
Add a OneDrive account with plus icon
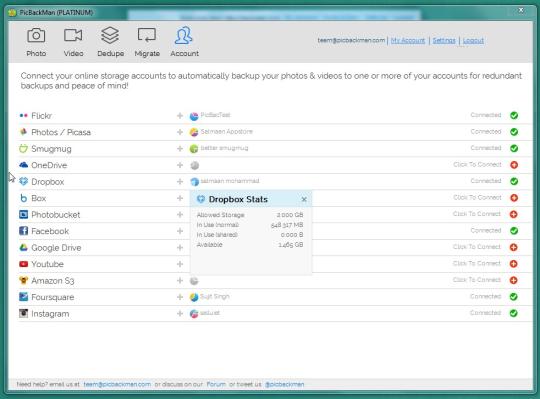[180, 165]
